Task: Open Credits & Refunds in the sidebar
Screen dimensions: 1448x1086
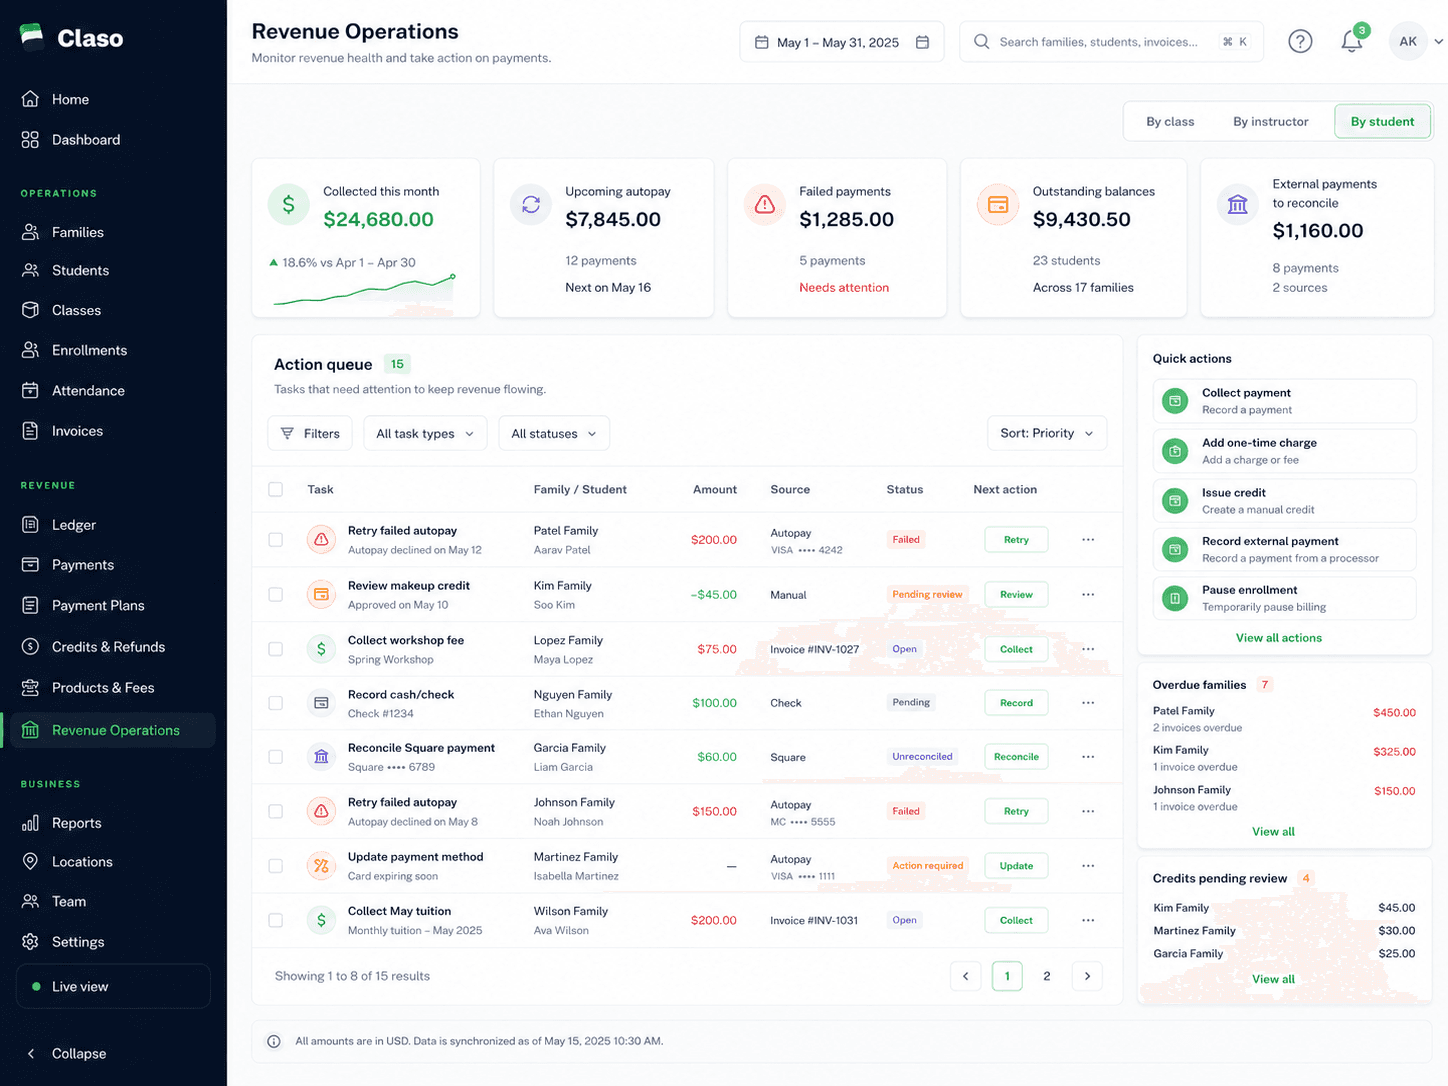Action: [x=108, y=647]
